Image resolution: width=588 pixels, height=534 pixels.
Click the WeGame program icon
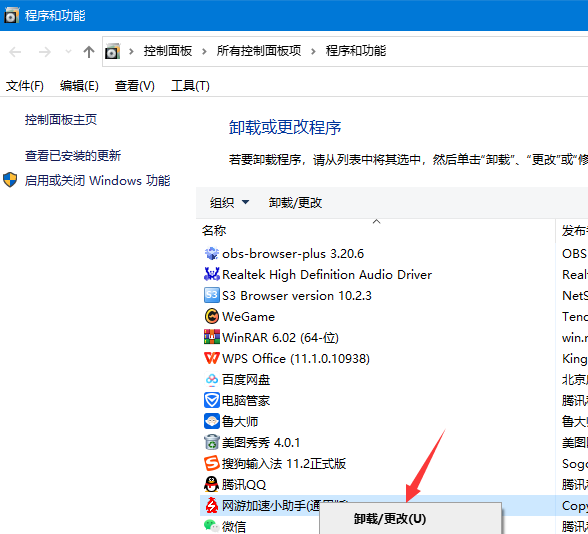click(x=212, y=316)
